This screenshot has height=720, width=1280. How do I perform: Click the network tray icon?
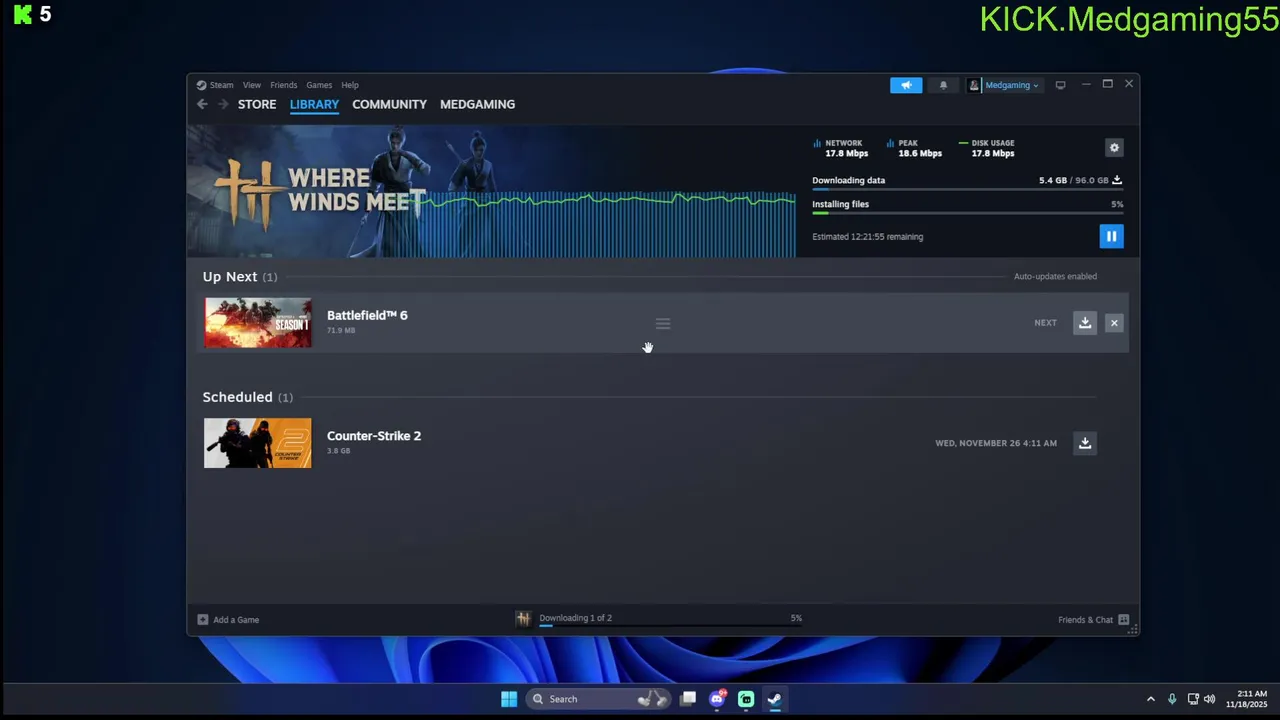(1193, 699)
